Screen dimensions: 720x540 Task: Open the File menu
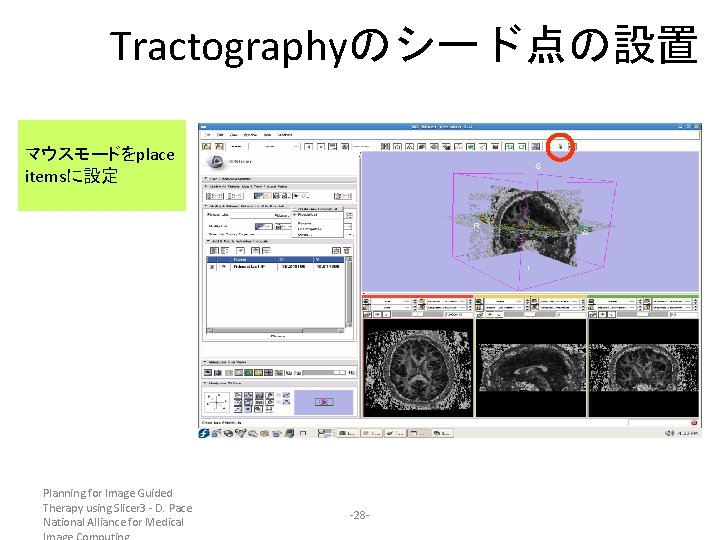[207, 135]
